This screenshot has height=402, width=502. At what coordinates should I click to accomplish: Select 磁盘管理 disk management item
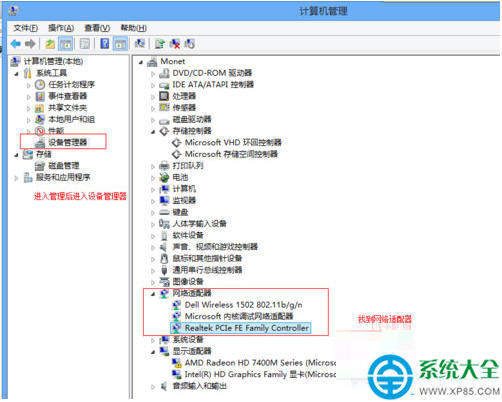pyautogui.click(x=64, y=166)
